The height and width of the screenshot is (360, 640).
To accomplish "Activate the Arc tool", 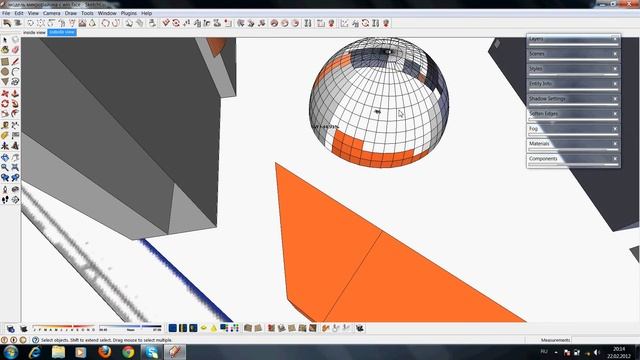I will pyautogui.click(x=15, y=72).
